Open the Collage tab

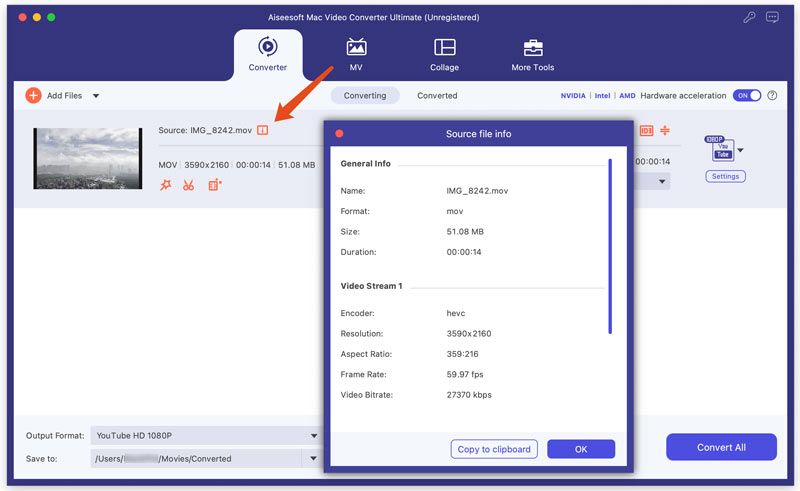click(444, 55)
